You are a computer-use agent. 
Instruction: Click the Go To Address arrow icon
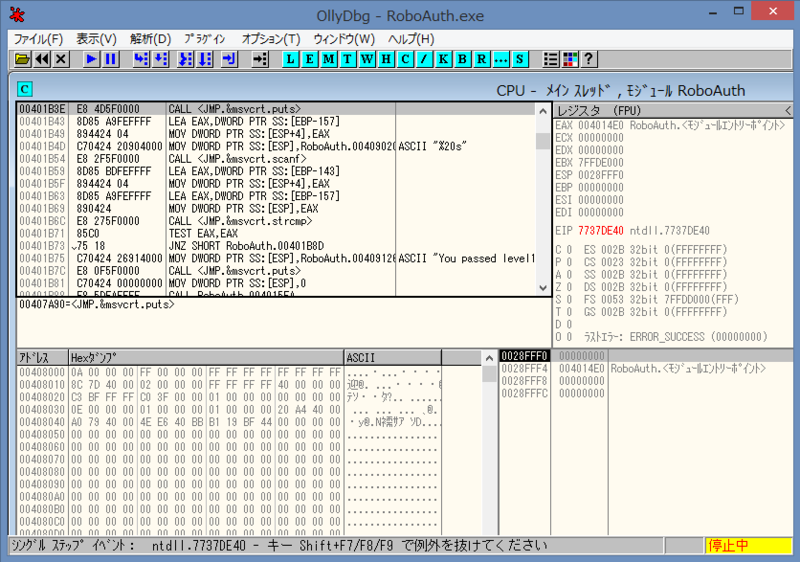pos(260,59)
